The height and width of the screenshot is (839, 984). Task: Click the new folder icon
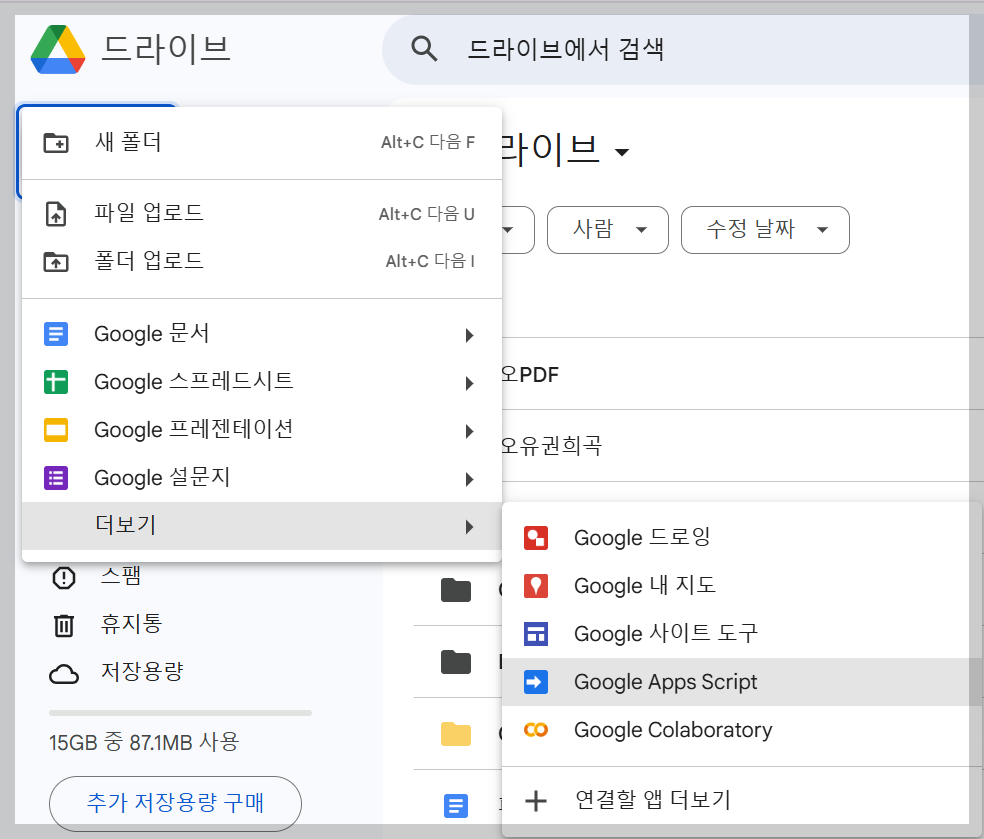(56, 142)
